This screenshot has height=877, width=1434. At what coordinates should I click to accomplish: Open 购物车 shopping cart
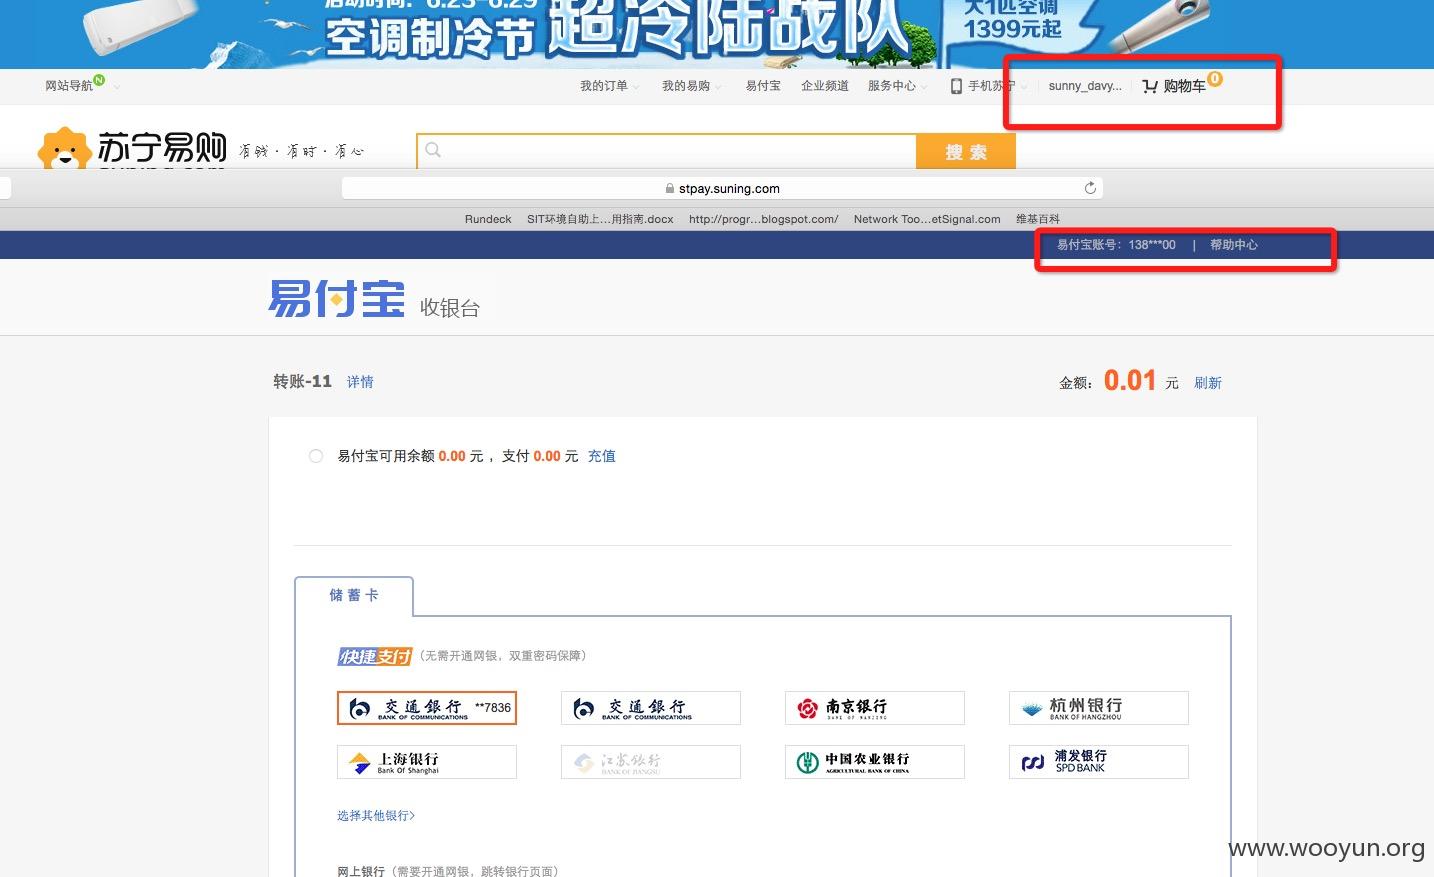coord(1184,87)
